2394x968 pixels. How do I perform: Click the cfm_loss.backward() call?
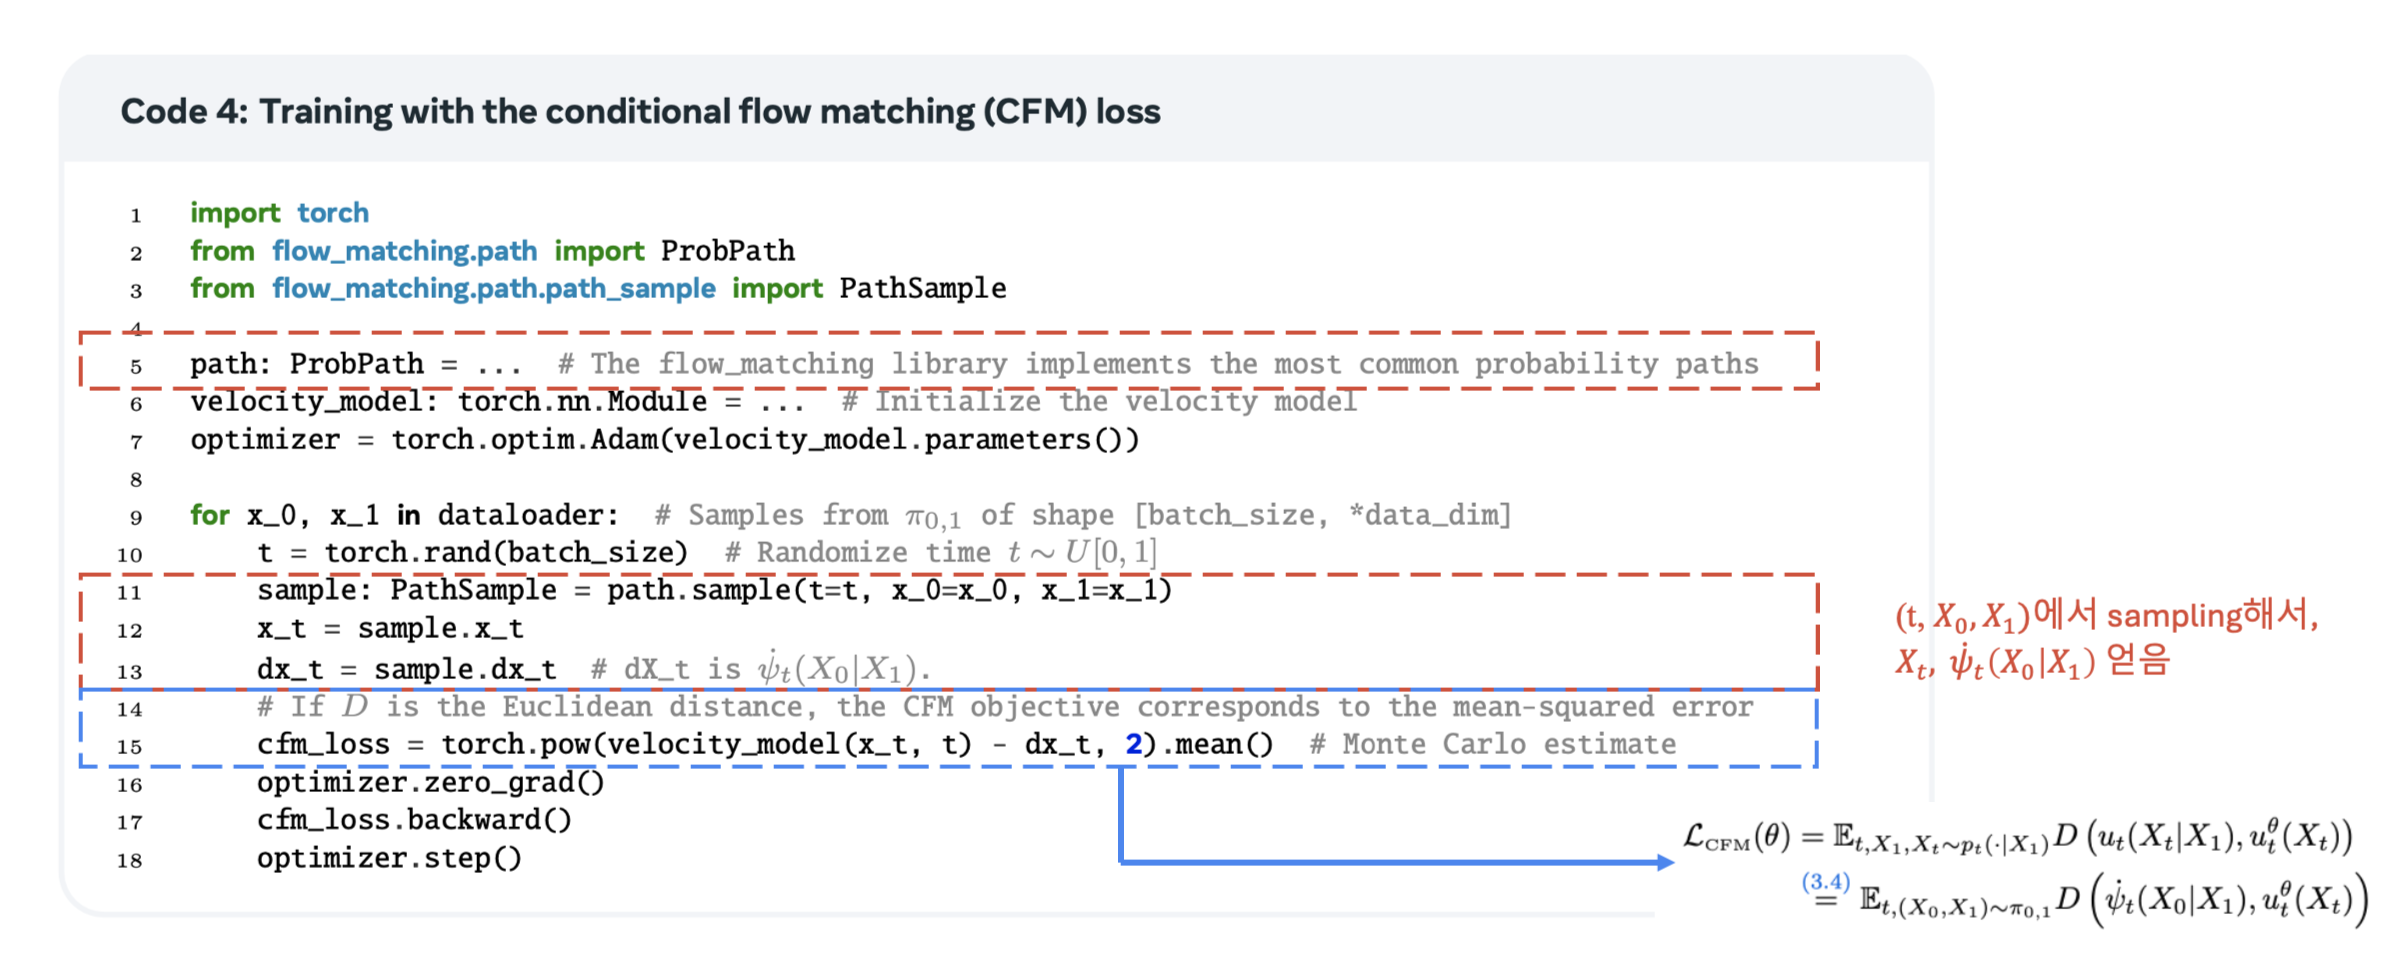tap(414, 820)
